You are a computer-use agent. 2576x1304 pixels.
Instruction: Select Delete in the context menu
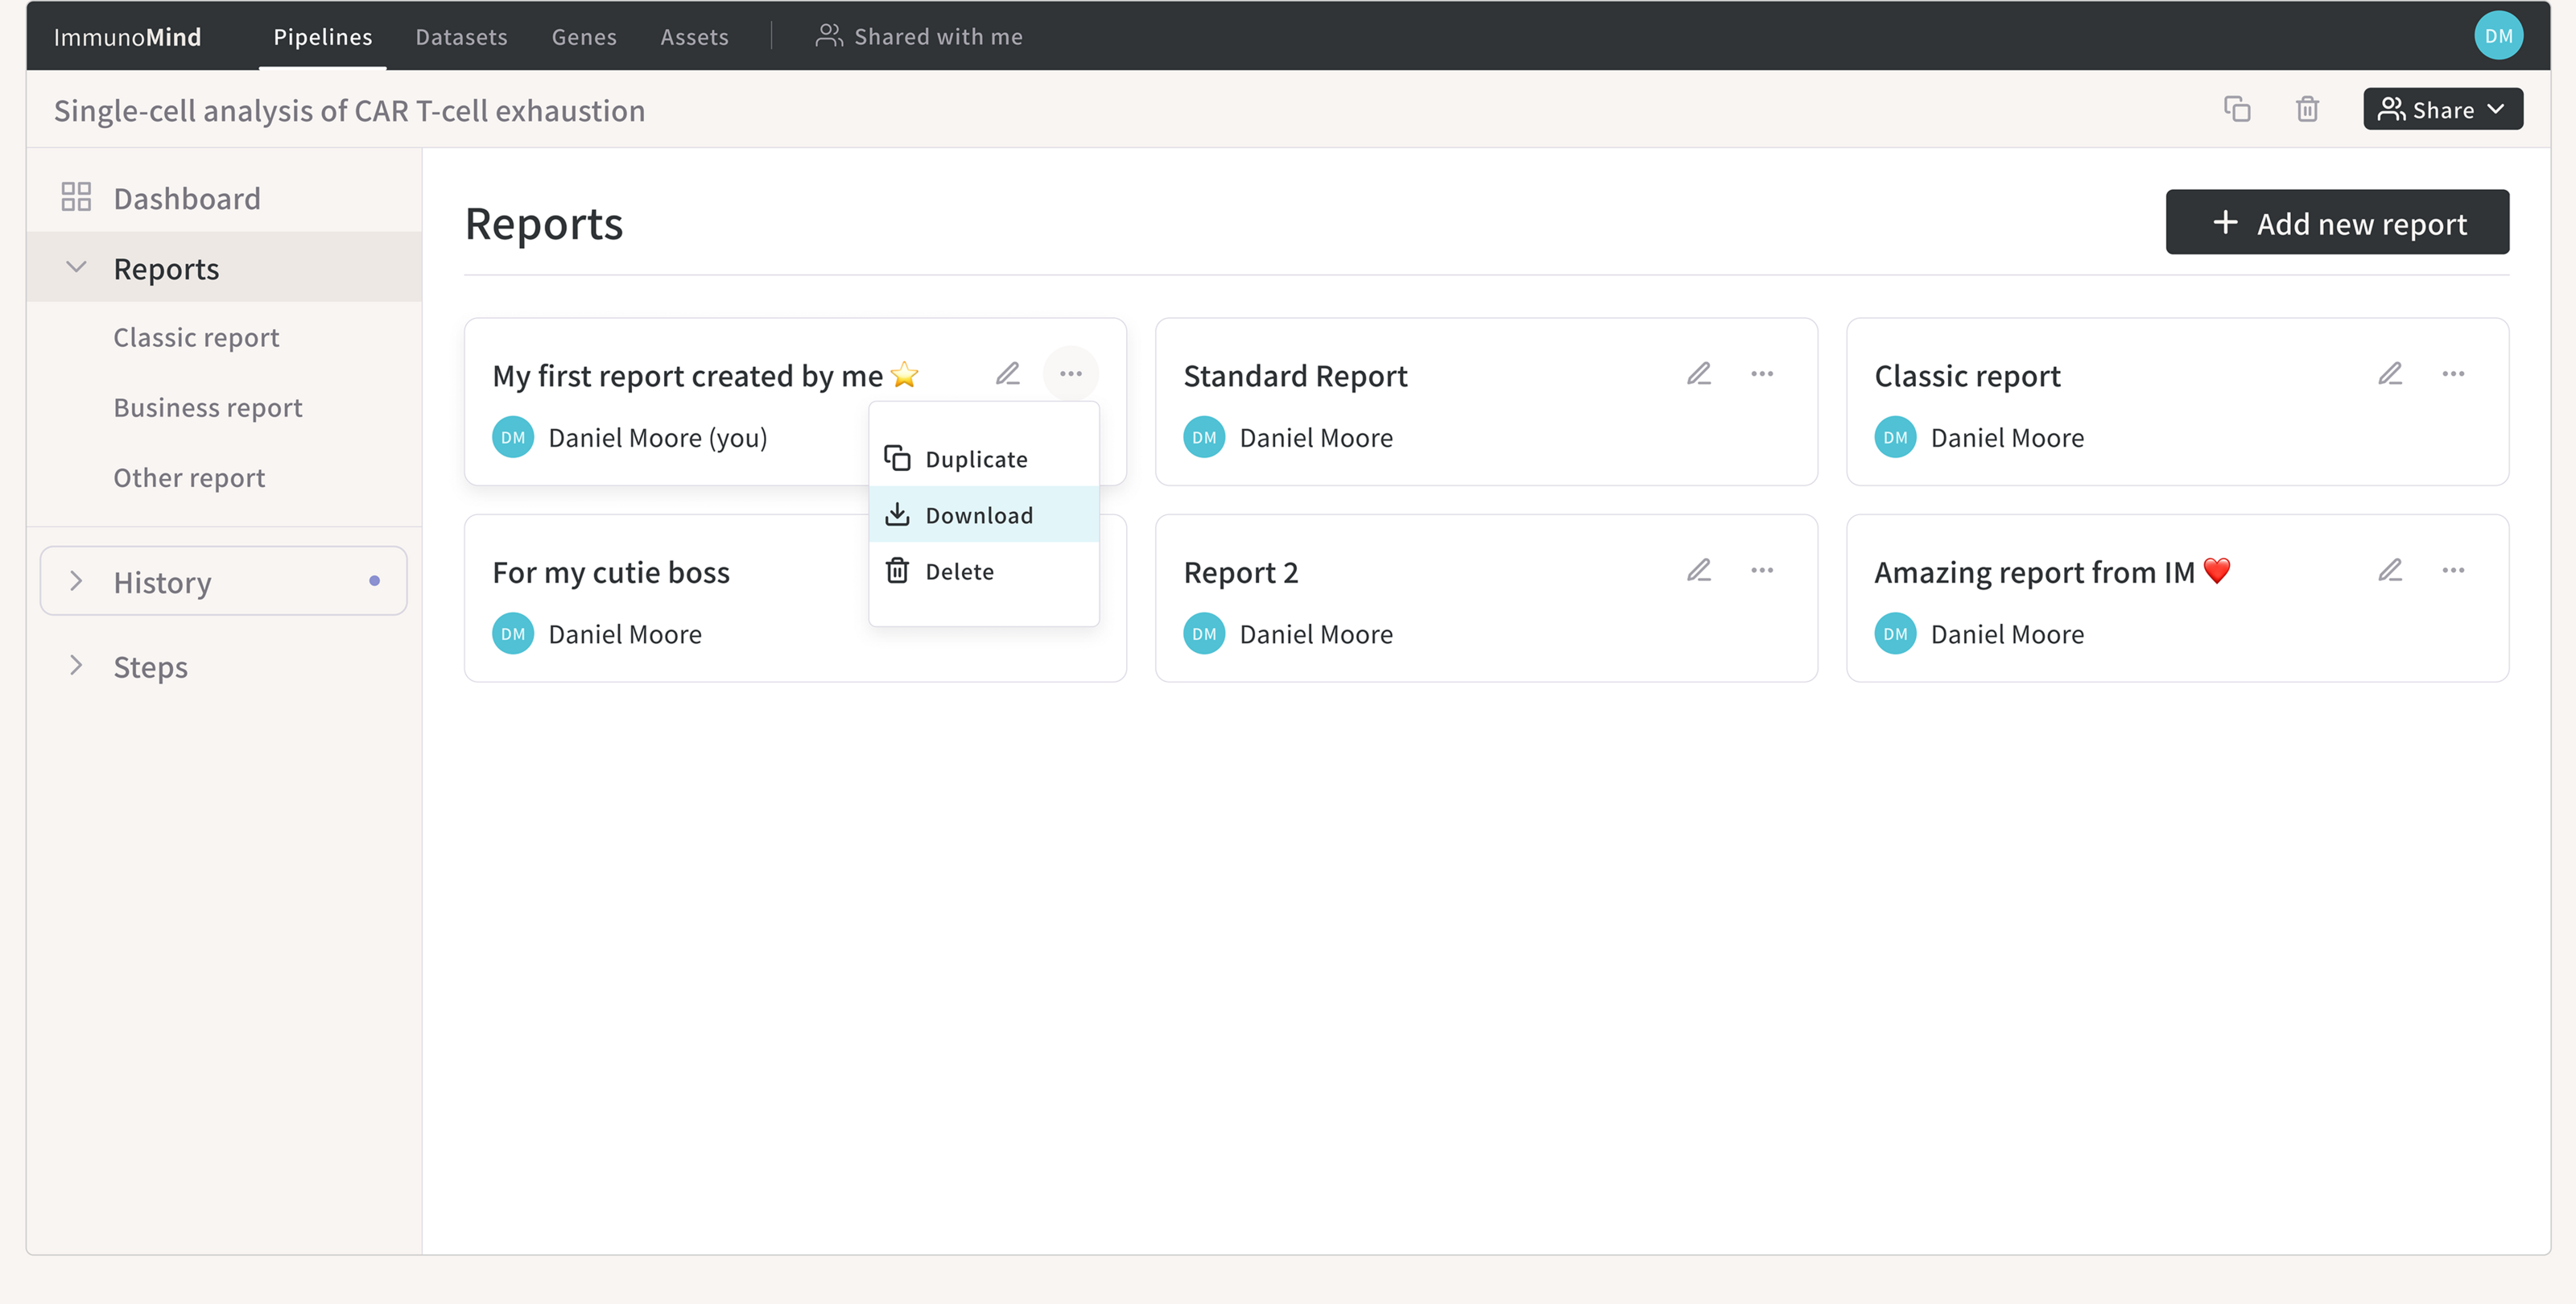coord(958,571)
